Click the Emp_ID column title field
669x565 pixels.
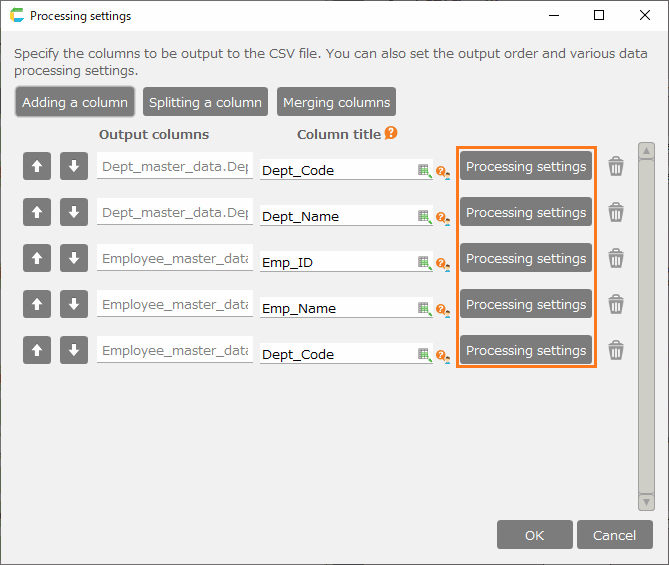click(x=337, y=262)
